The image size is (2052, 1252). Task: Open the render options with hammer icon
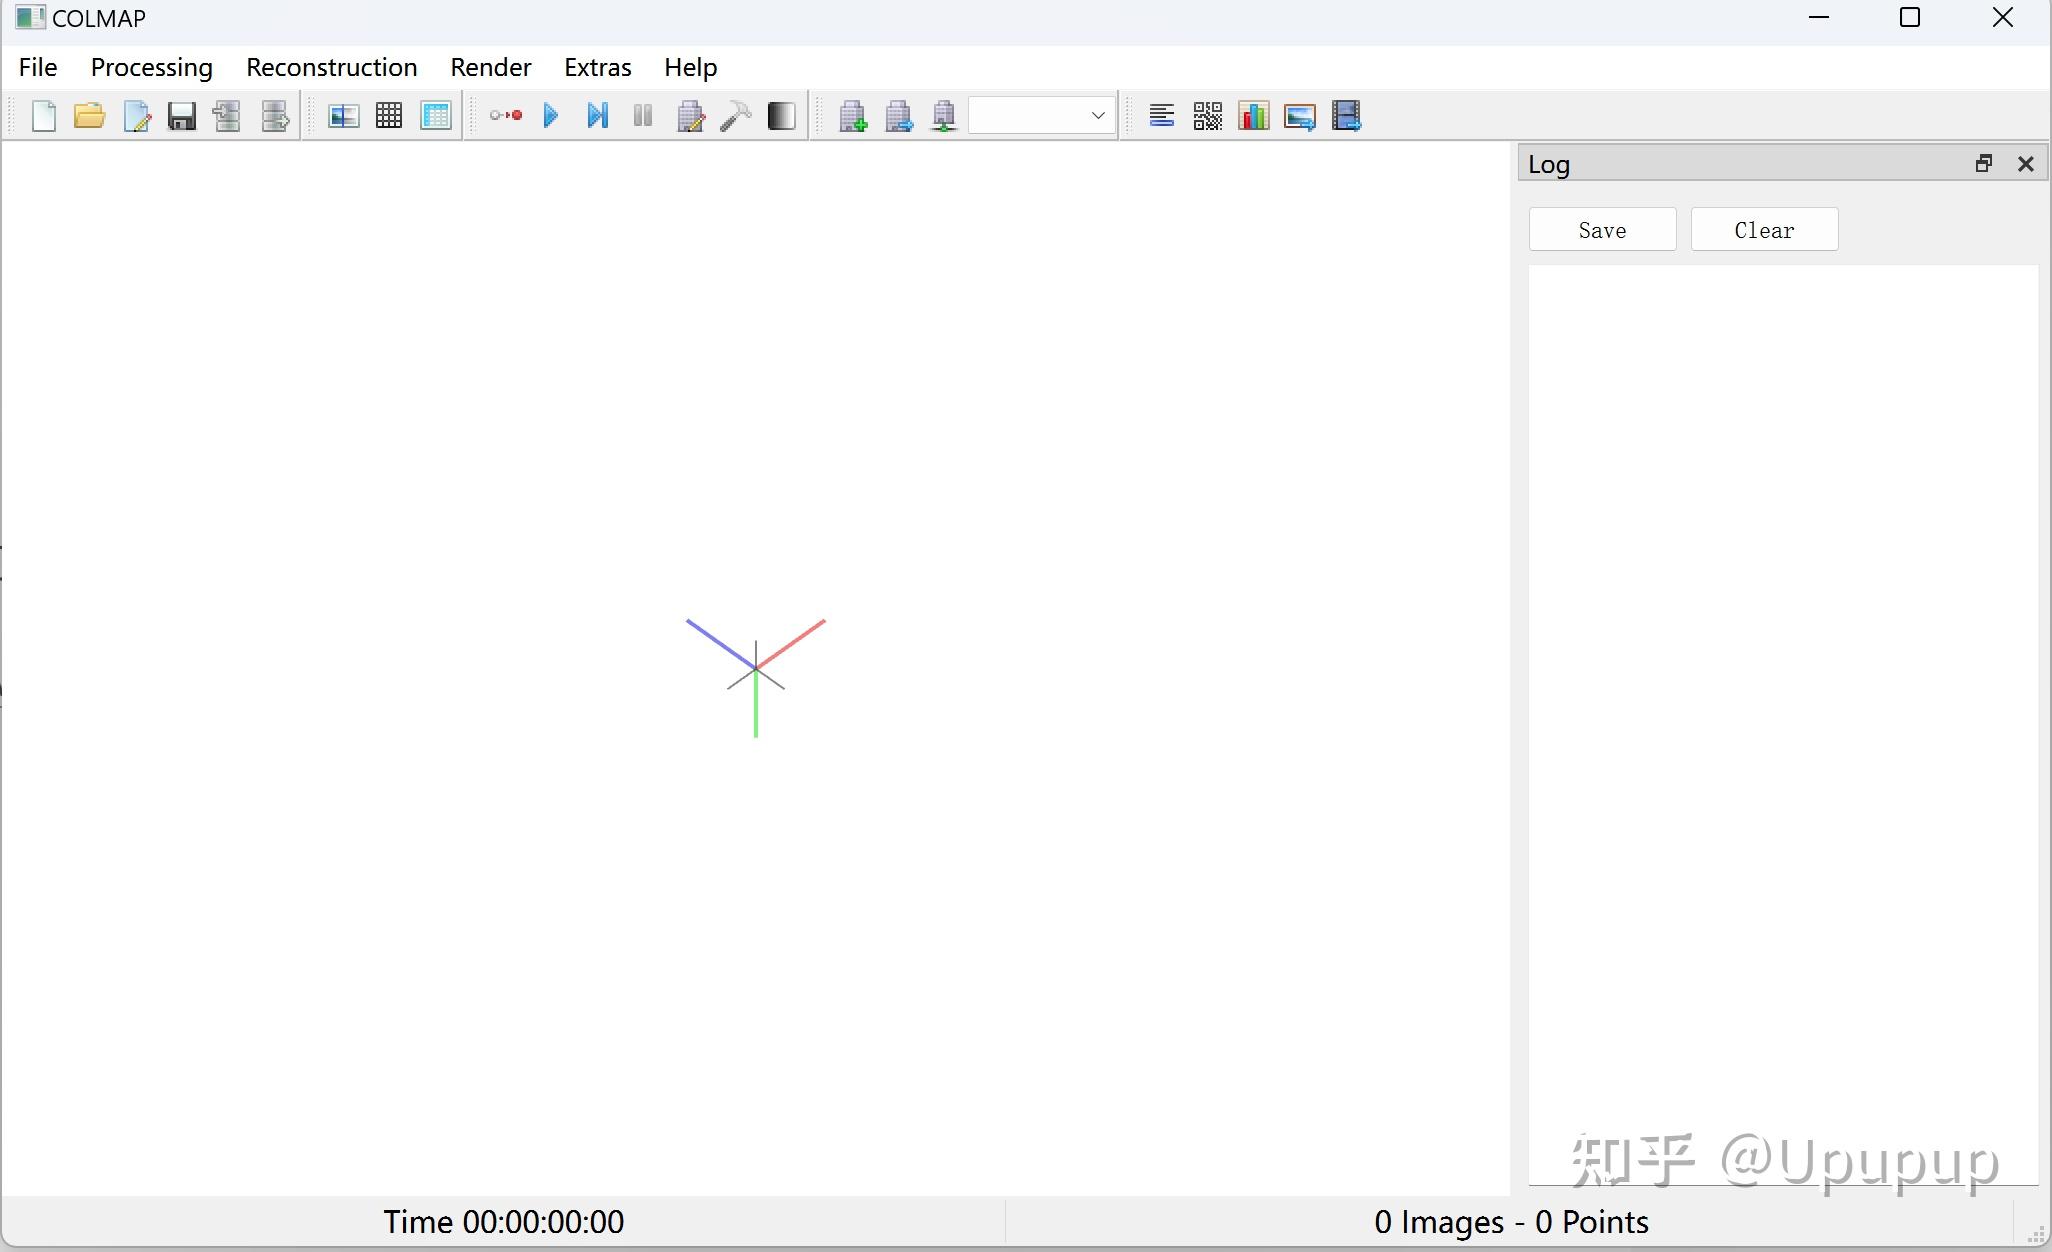[x=737, y=116]
